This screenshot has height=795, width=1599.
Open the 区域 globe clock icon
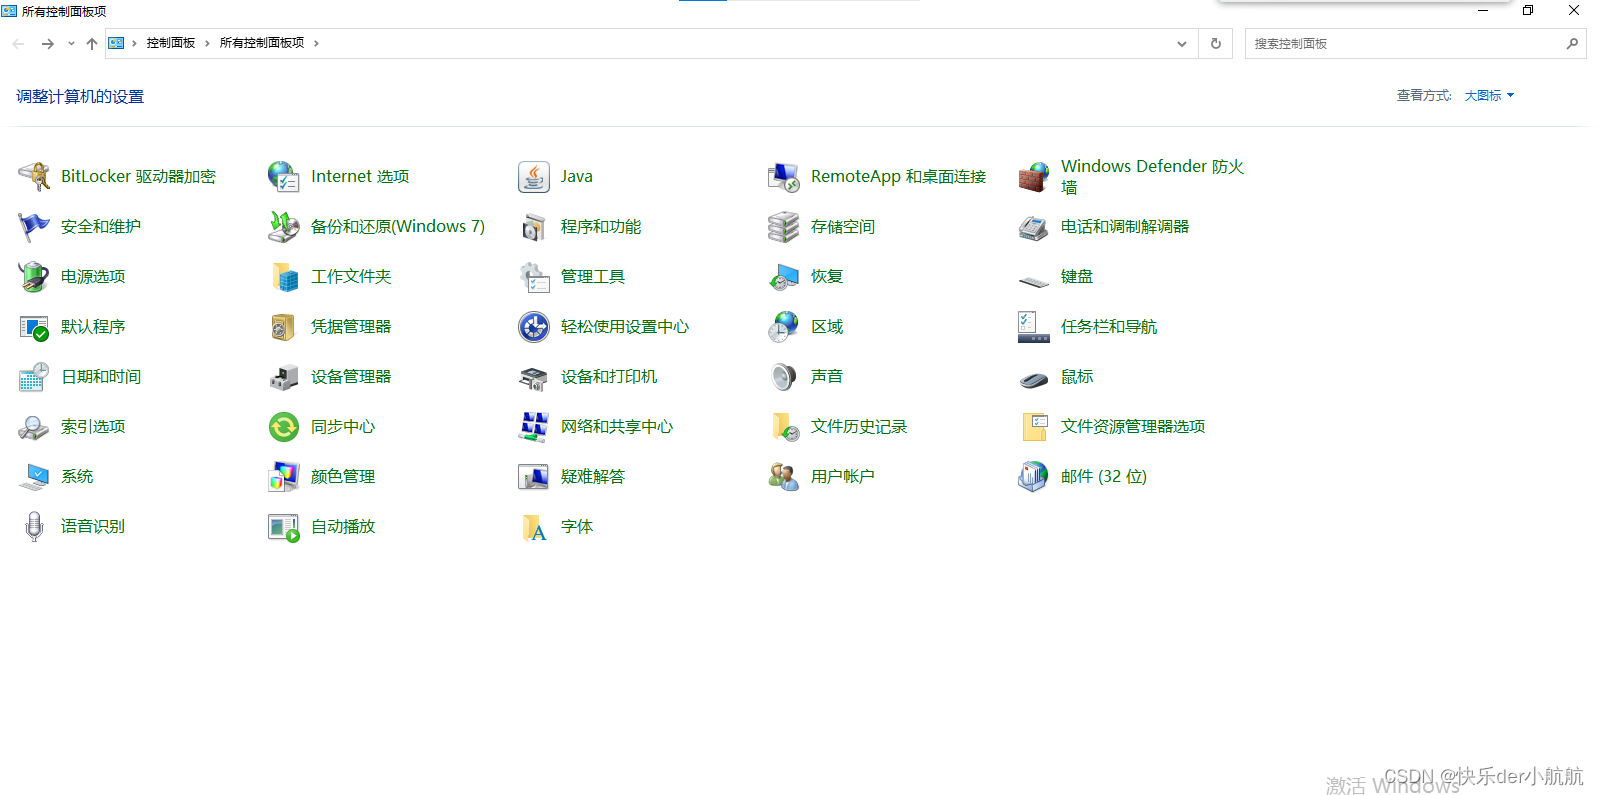784,327
